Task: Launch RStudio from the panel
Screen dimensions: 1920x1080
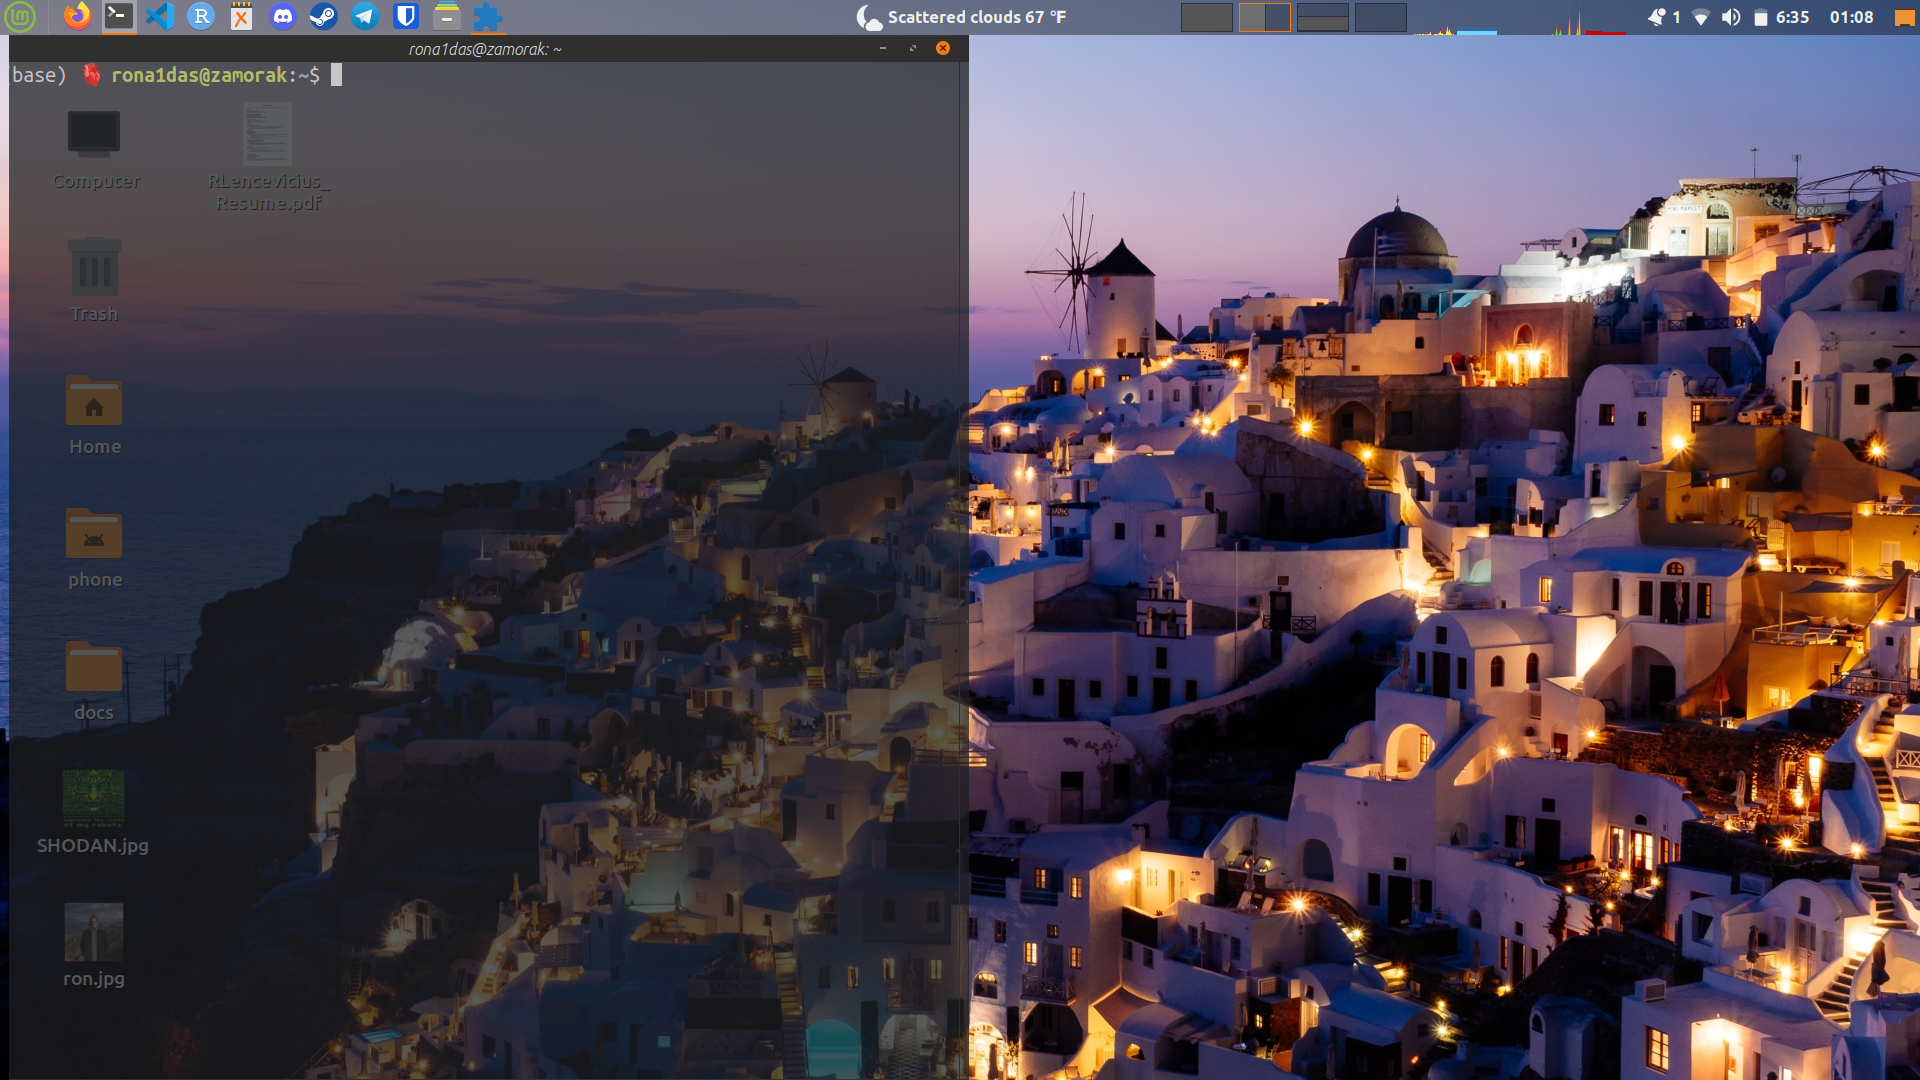Action: pyautogui.click(x=201, y=17)
